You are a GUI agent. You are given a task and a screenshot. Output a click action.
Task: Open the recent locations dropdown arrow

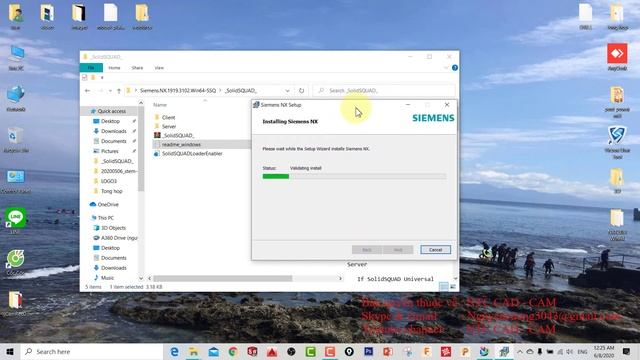pyautogui.click(x=110, y=91)
